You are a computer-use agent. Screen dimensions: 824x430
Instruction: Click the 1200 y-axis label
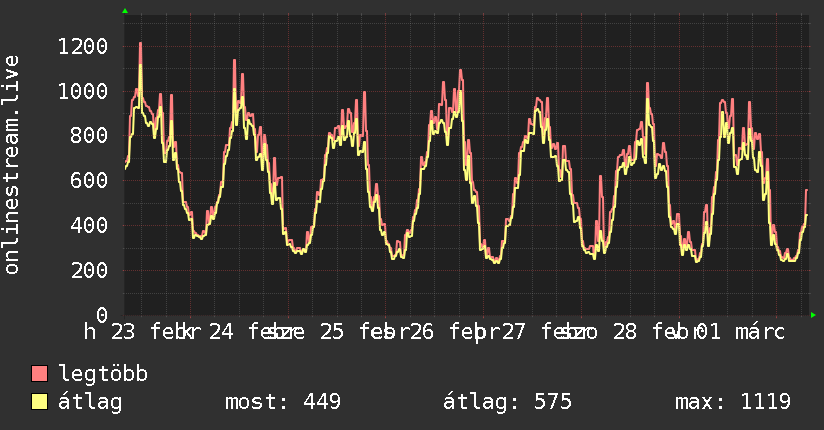click(83, 47)
